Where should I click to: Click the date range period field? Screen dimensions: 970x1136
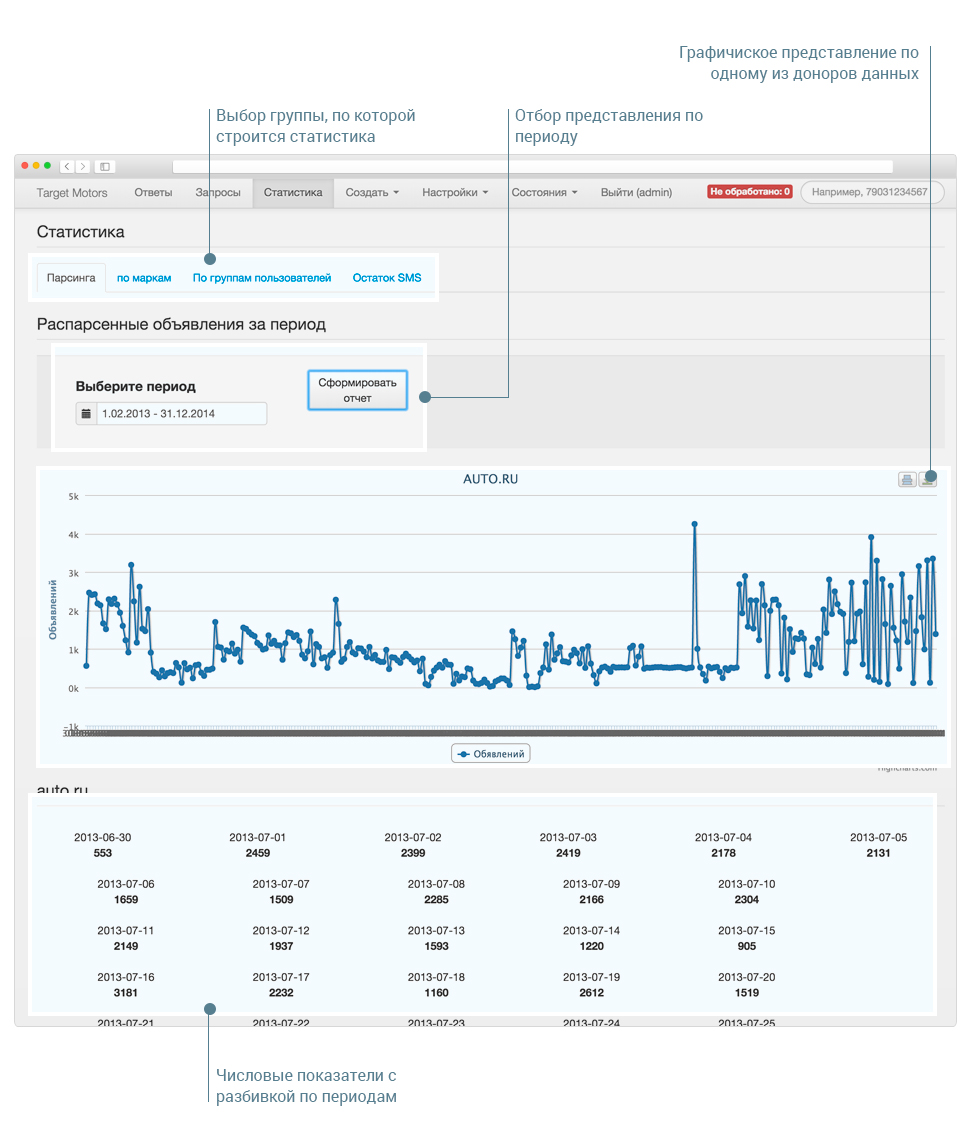pos(181,414)
